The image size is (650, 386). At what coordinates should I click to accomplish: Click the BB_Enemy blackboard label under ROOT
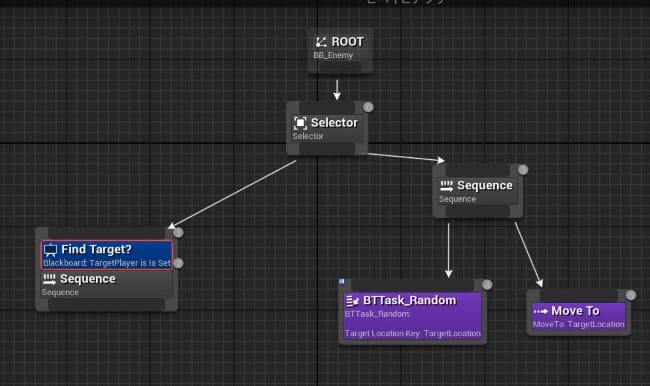click(333, 56)
